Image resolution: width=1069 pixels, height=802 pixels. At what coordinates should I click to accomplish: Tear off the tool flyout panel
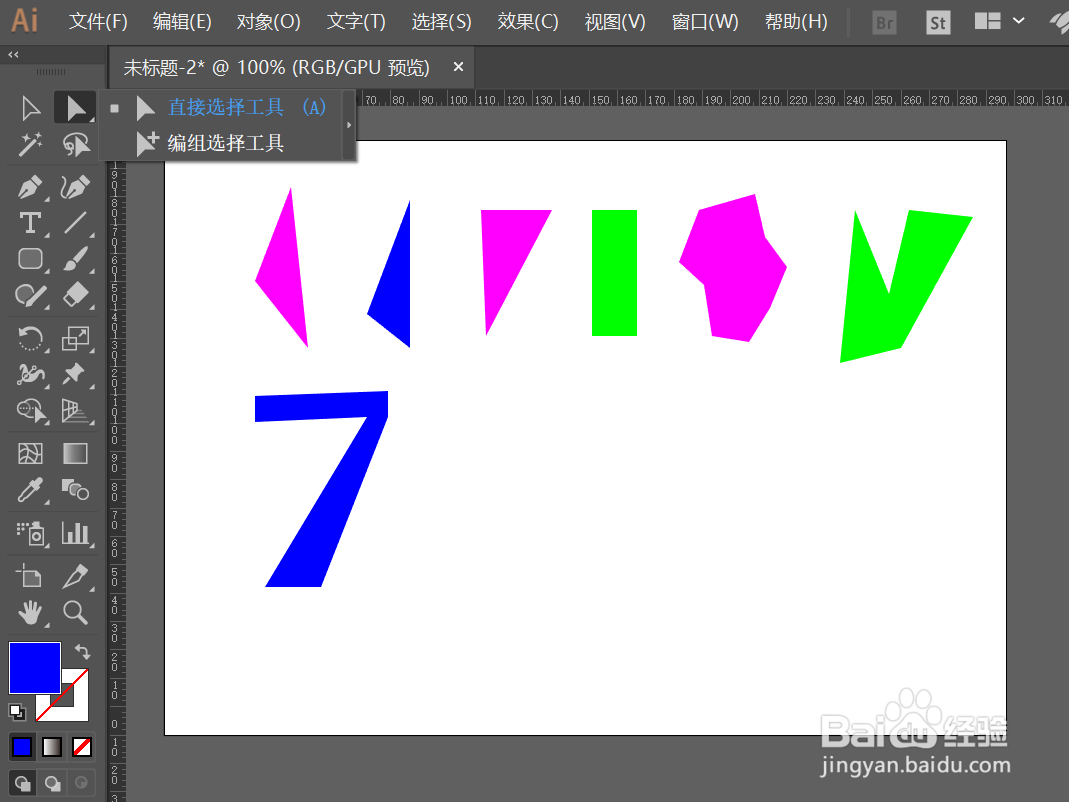pos(349,125)
